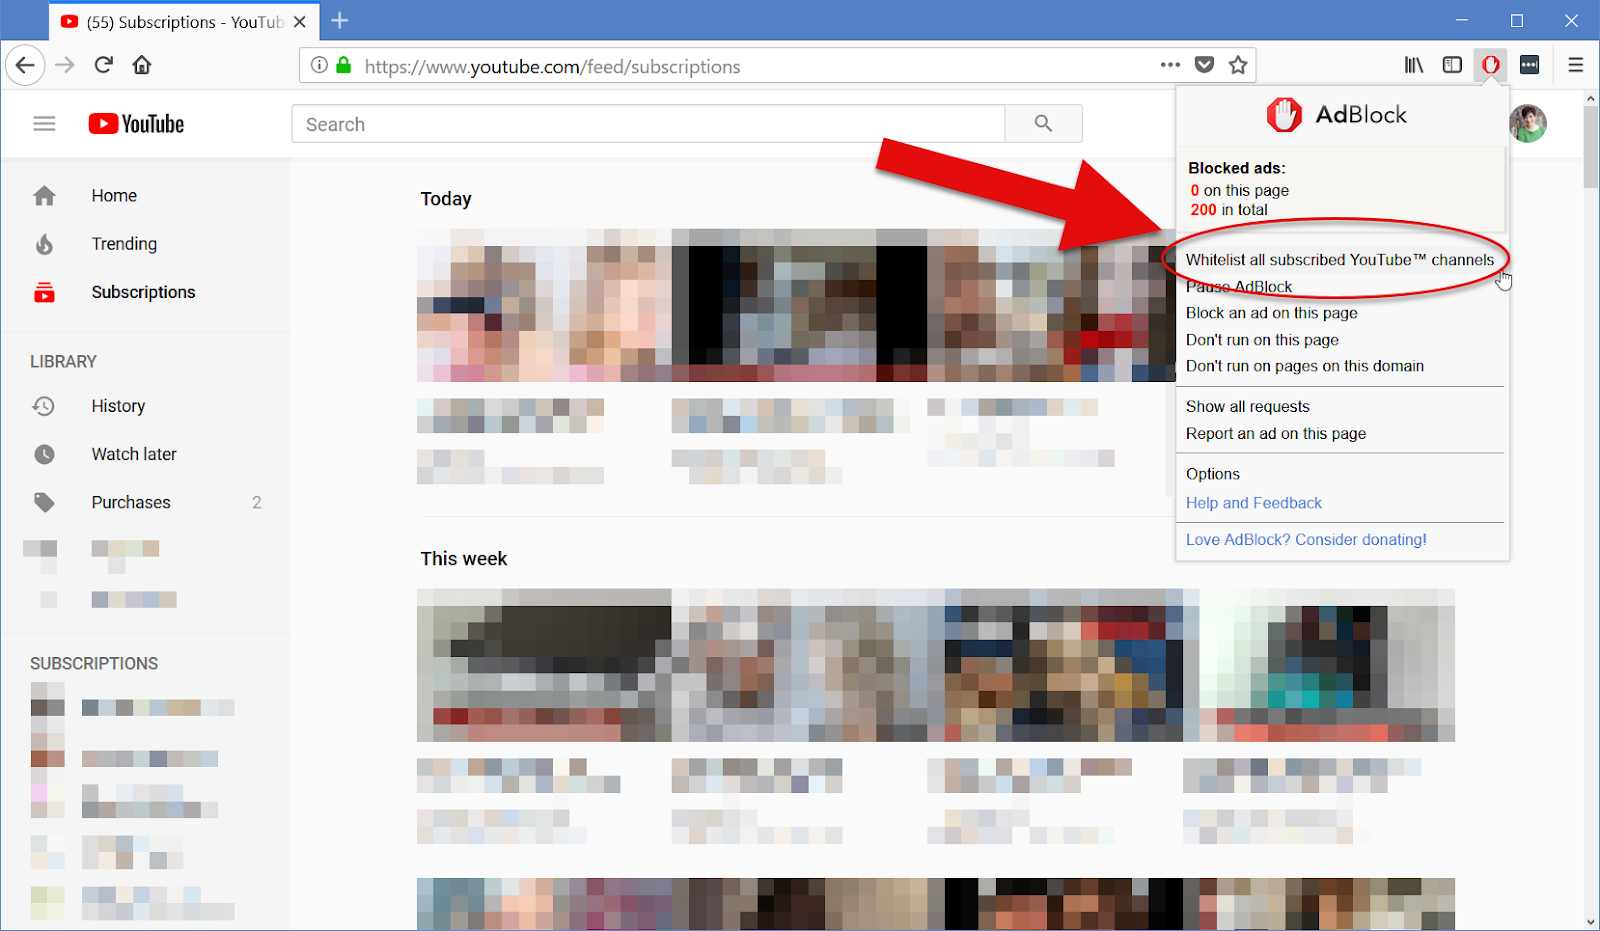Click the browser forward arrow

click(x=65, y=66)
